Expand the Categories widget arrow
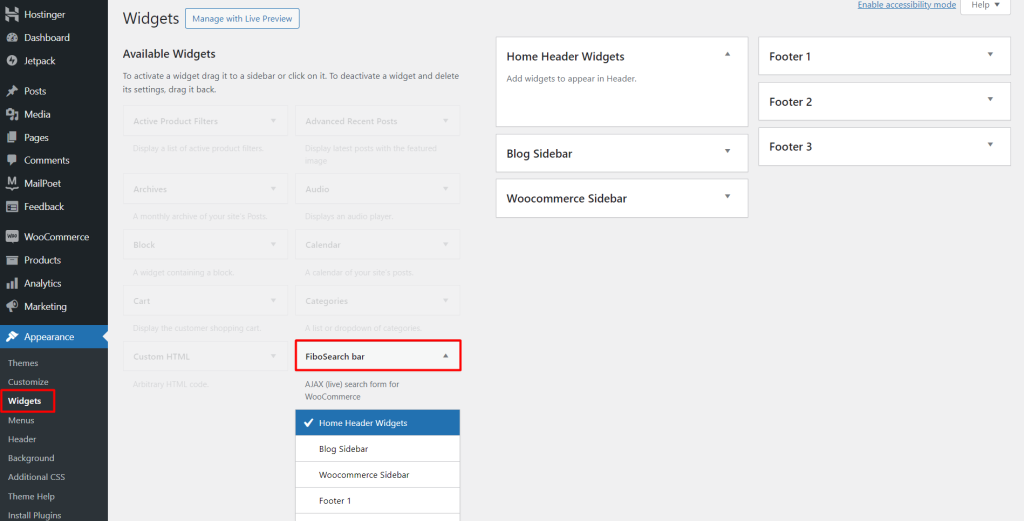 point(445,301)
